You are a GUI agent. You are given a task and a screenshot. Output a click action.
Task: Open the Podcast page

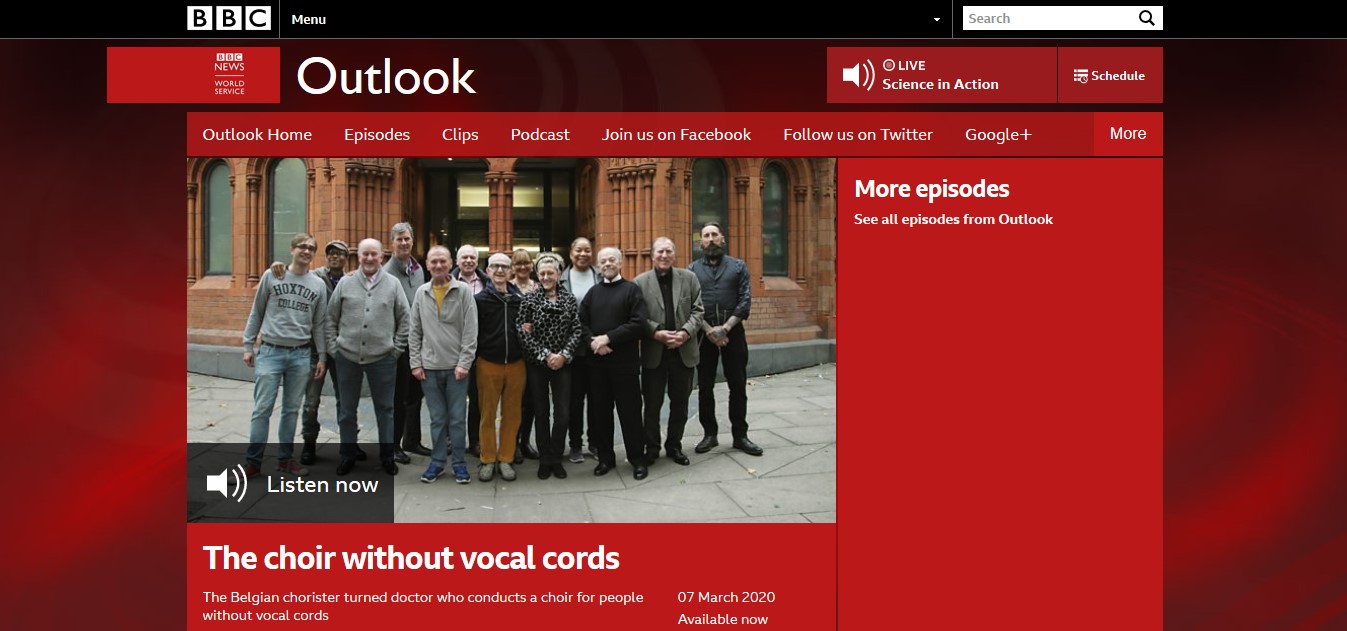point(540,134)
